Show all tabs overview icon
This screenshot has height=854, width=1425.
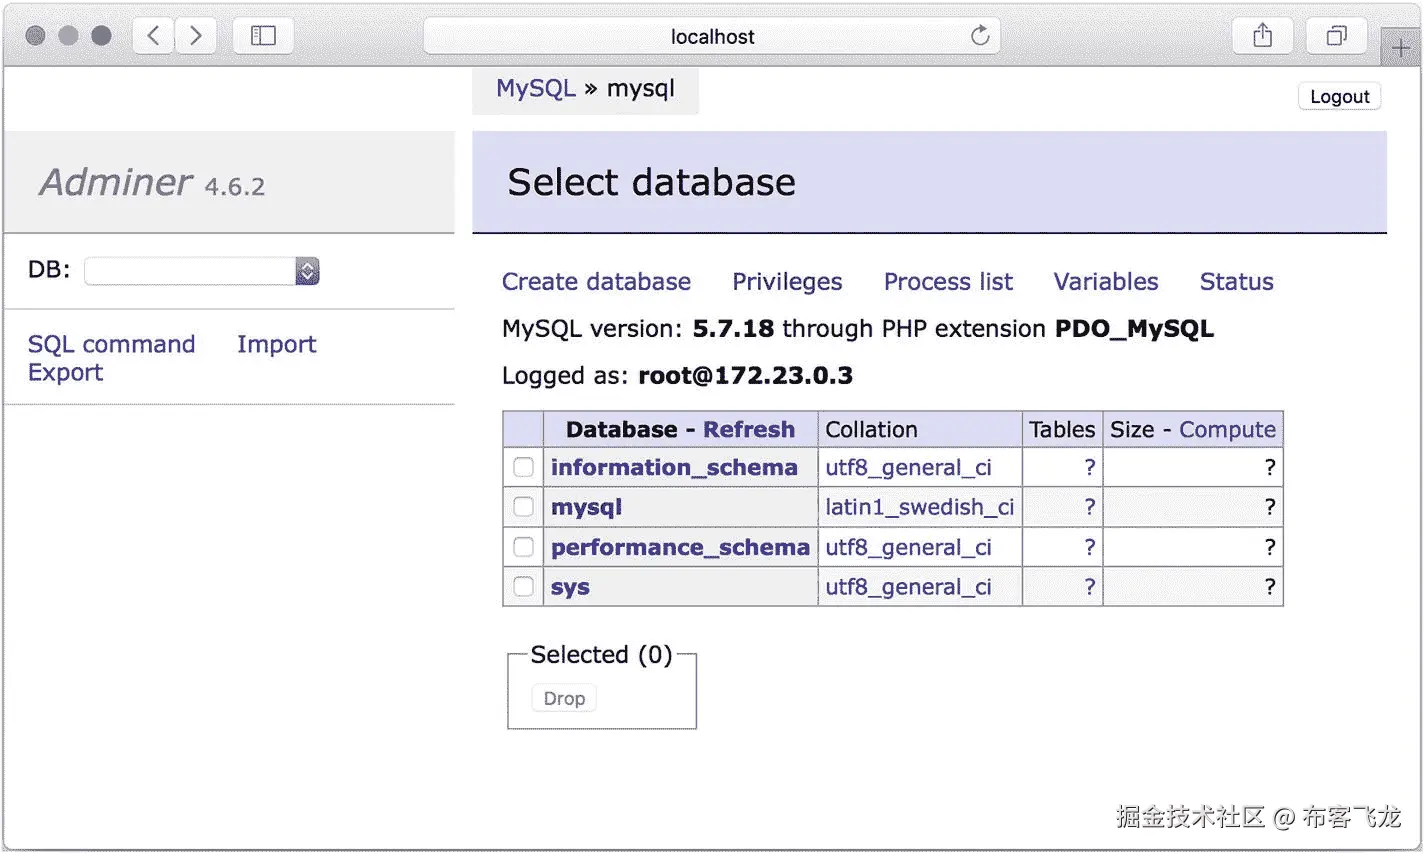[x=1336, y=36]
